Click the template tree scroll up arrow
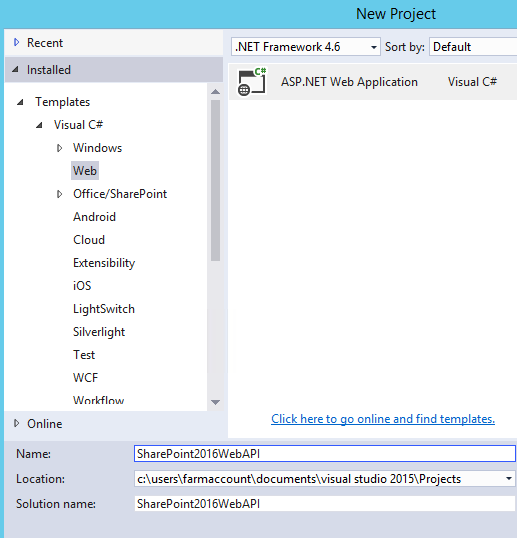The image size is (517, 538). coord(215,92)
